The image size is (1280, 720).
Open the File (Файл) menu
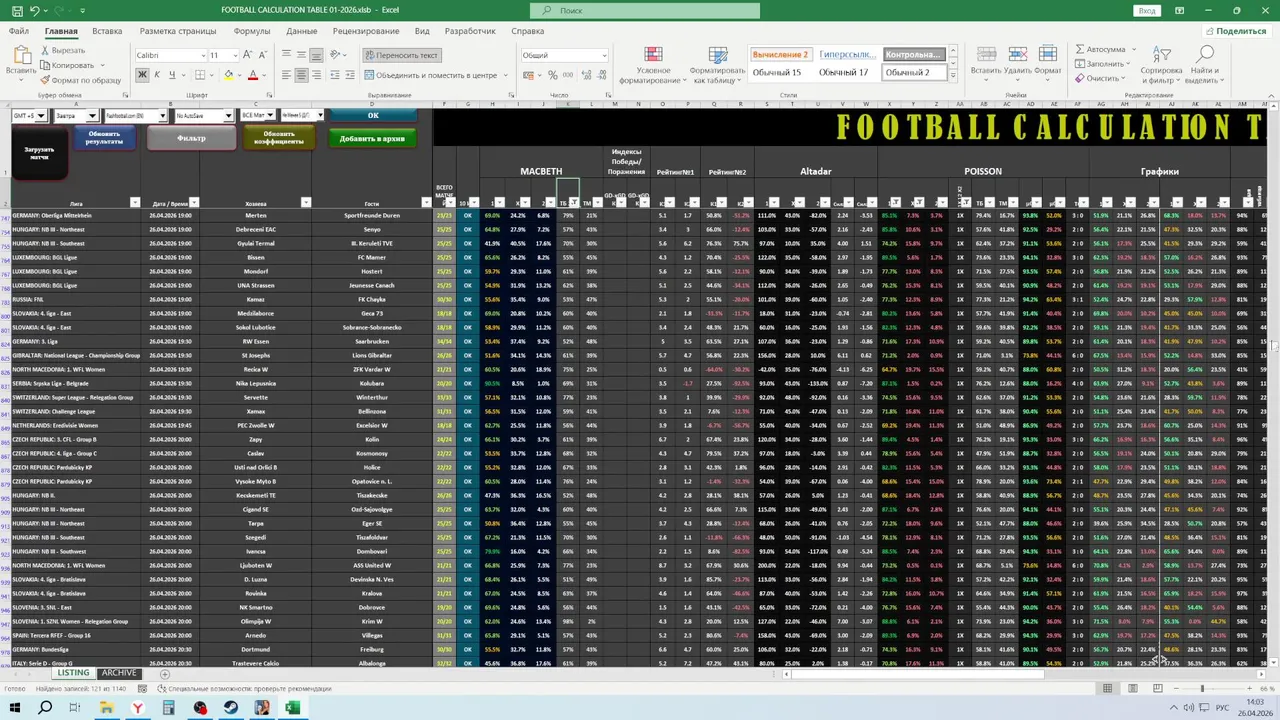pos(19,31)
